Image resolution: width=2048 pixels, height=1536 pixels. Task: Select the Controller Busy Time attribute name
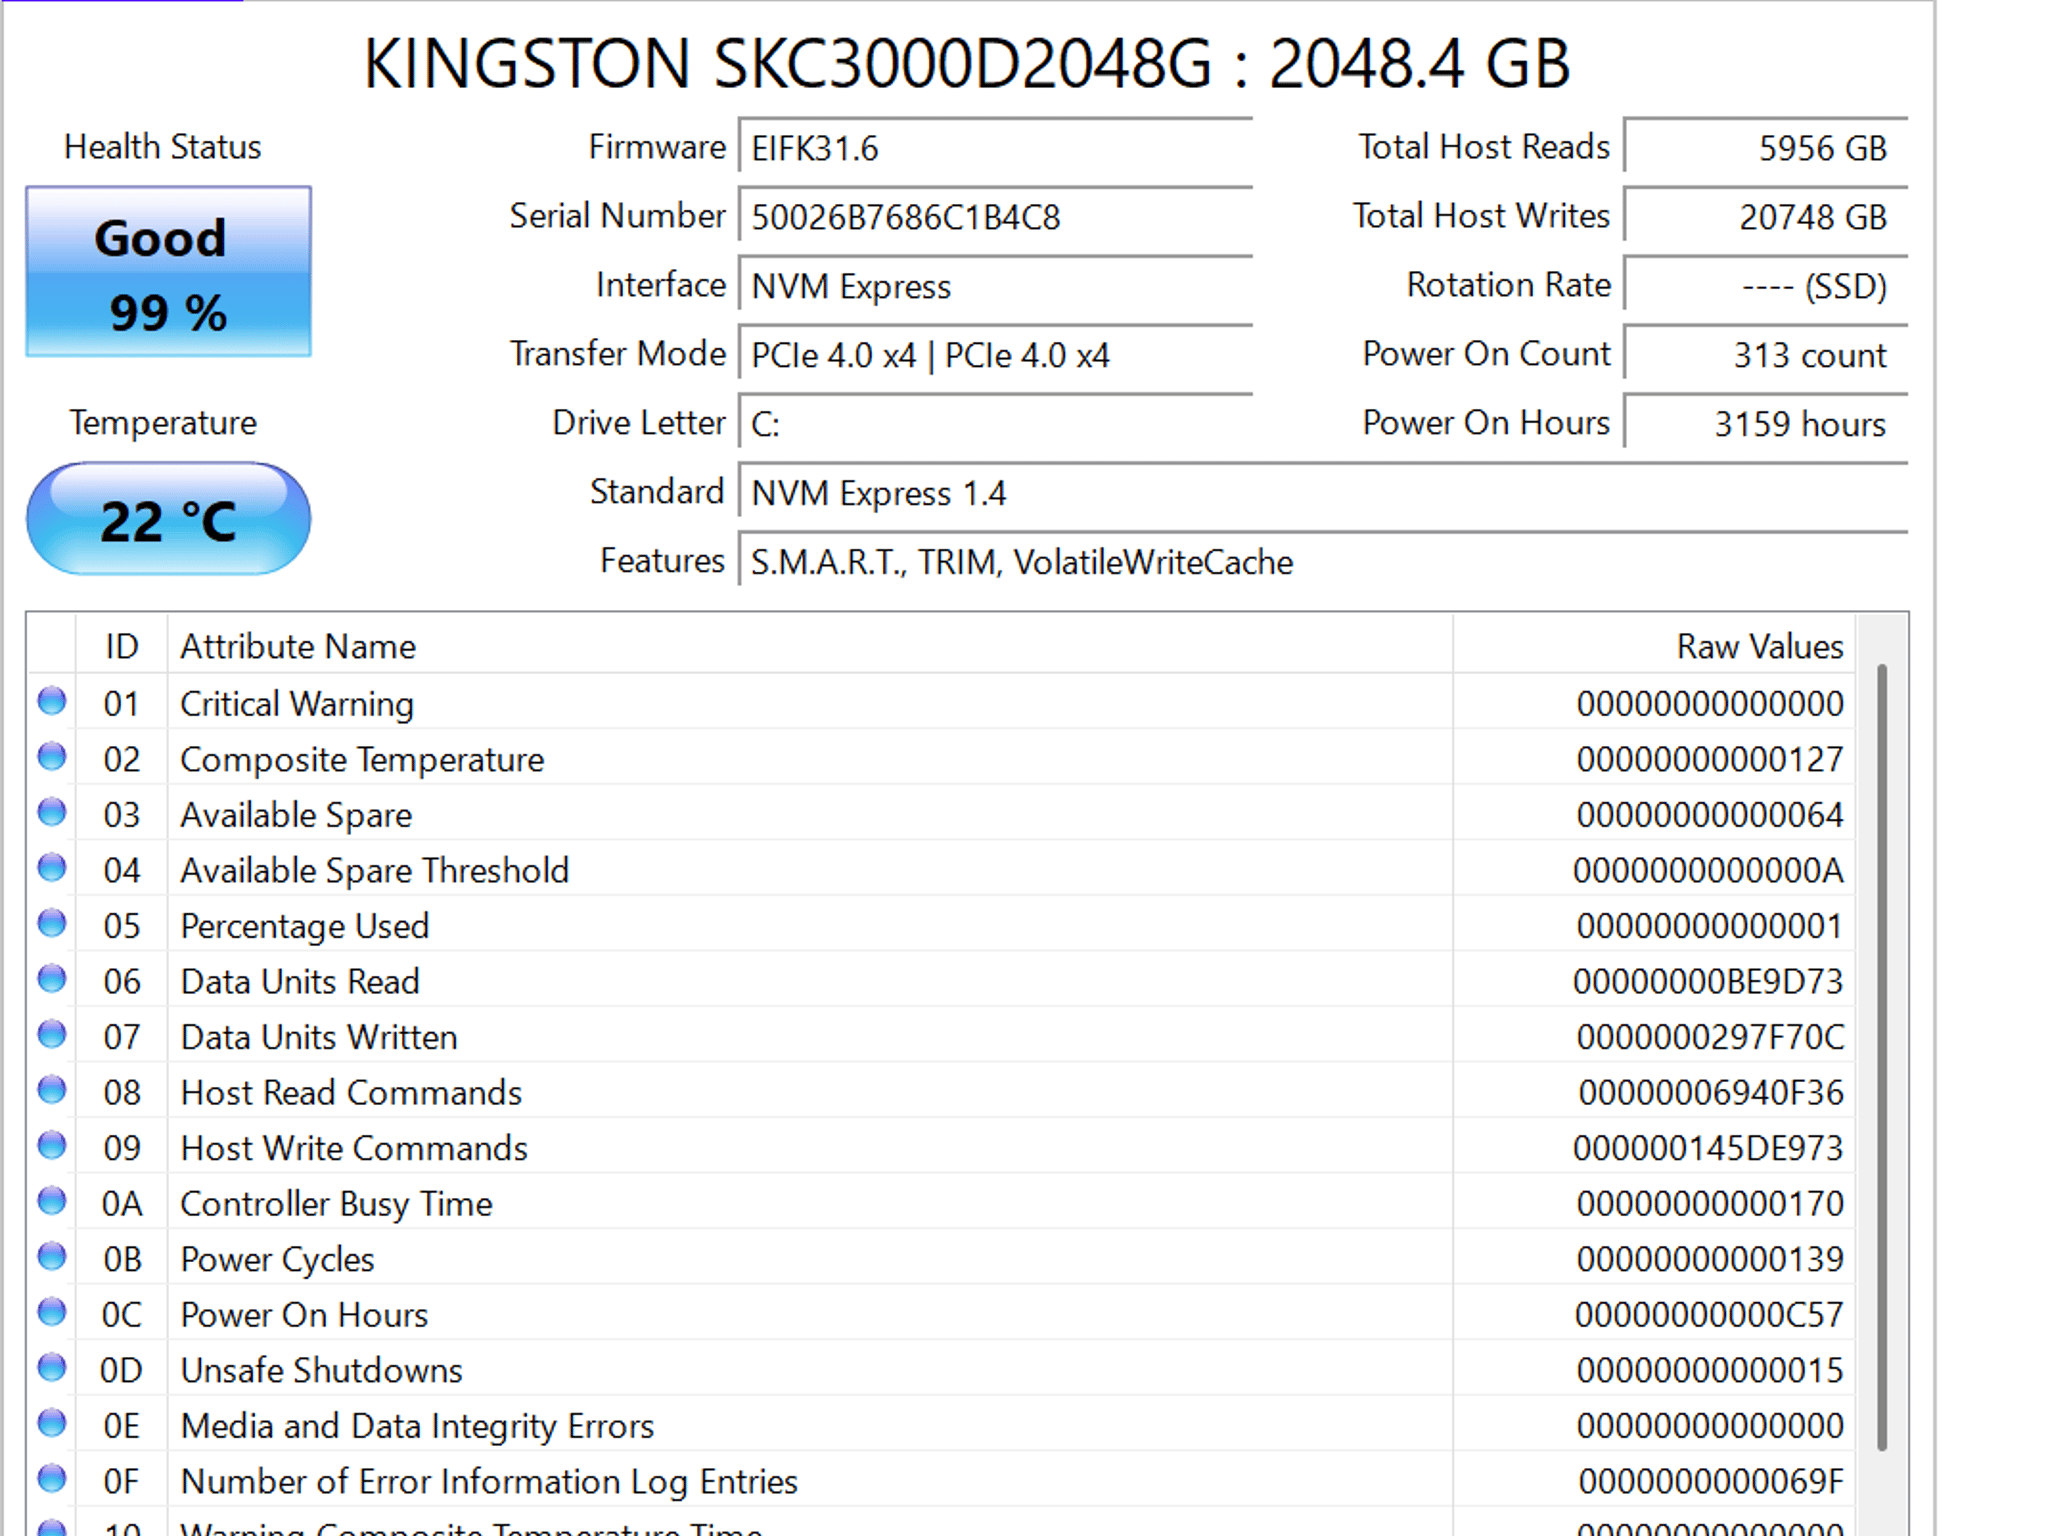tap(336, 1204)
